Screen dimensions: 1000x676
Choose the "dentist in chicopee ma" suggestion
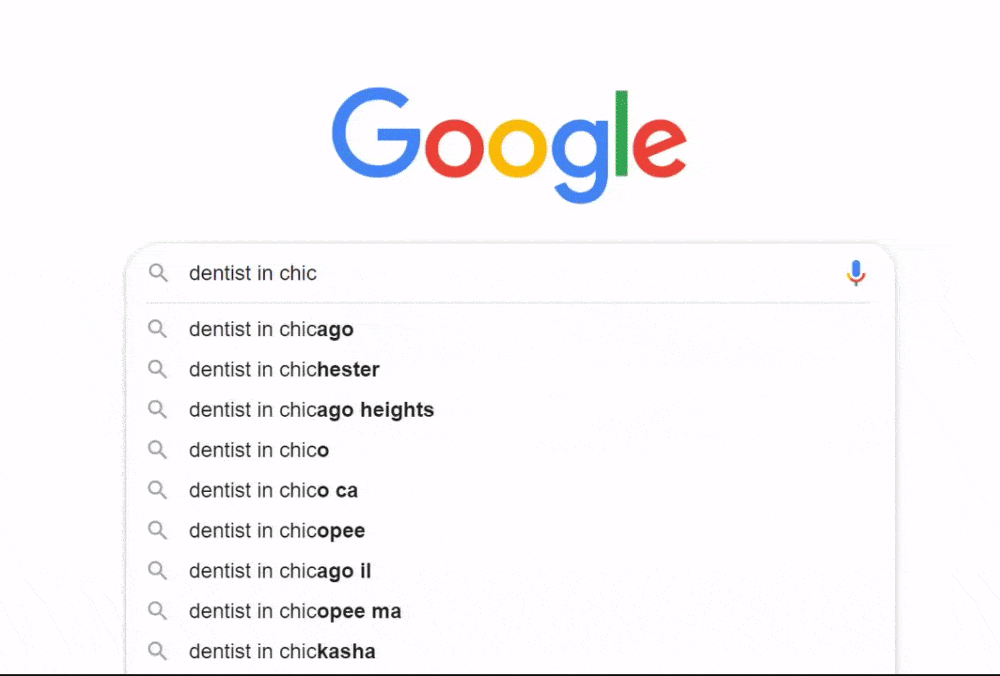[x=295, y=611]
